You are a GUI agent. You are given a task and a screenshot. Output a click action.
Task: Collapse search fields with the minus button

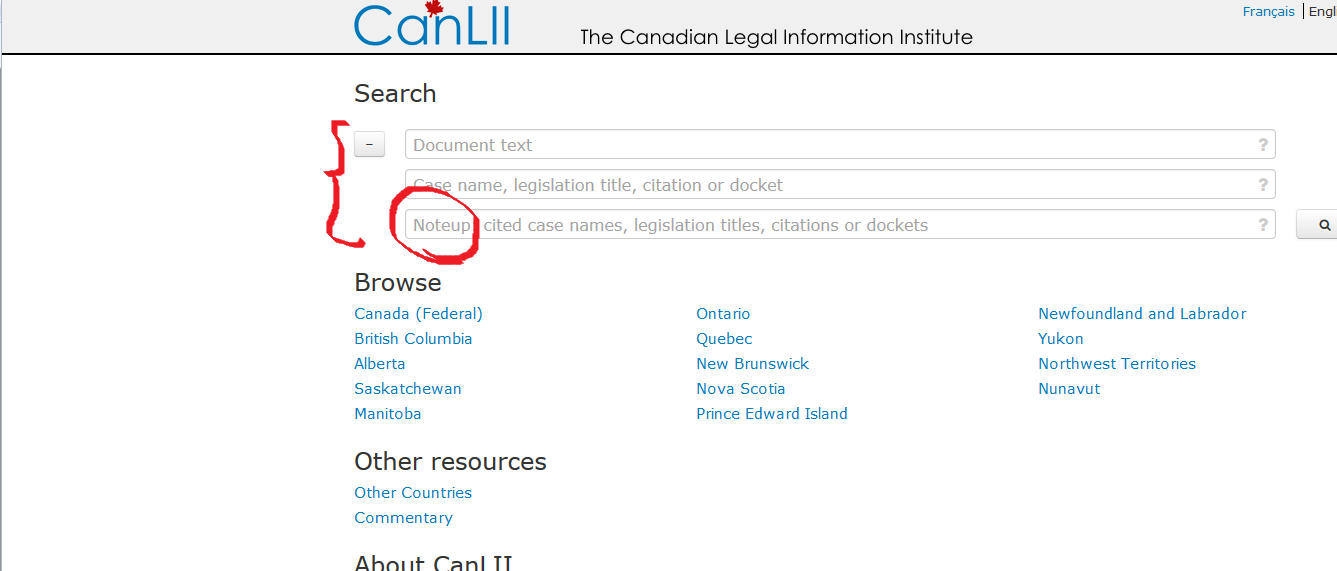click(x=370, y=145)
